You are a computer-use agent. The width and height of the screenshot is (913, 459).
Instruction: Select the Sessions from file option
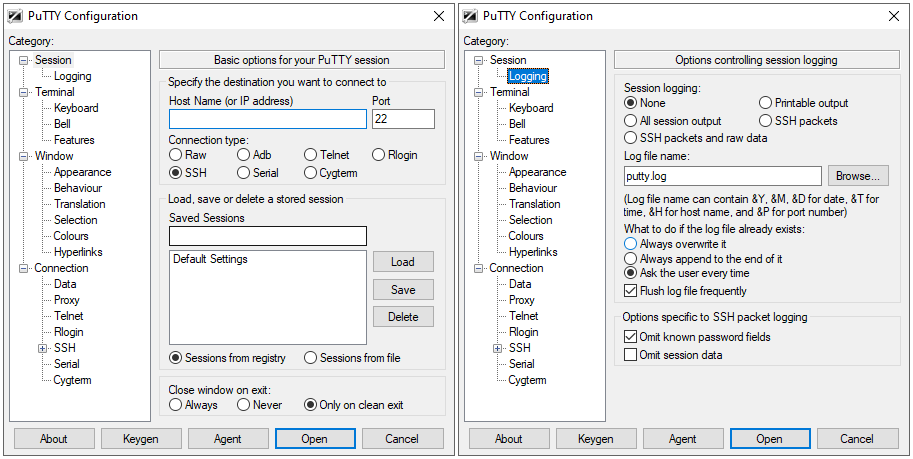352,358
